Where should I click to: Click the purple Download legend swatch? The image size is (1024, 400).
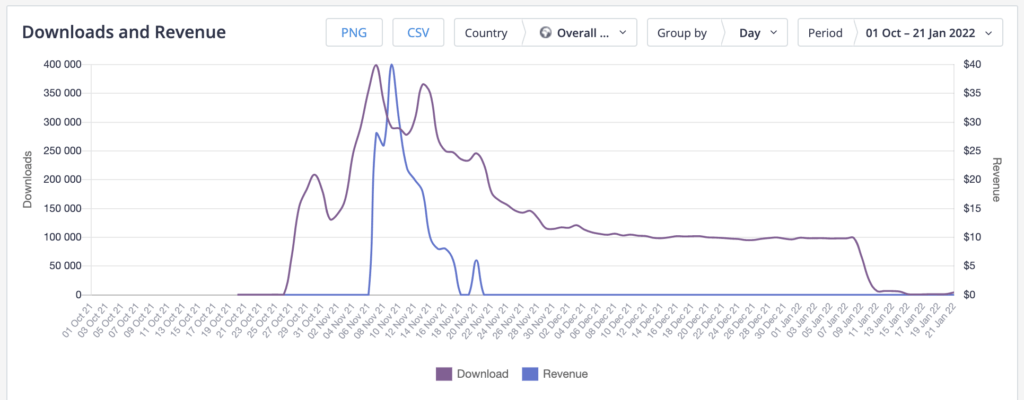444,374
